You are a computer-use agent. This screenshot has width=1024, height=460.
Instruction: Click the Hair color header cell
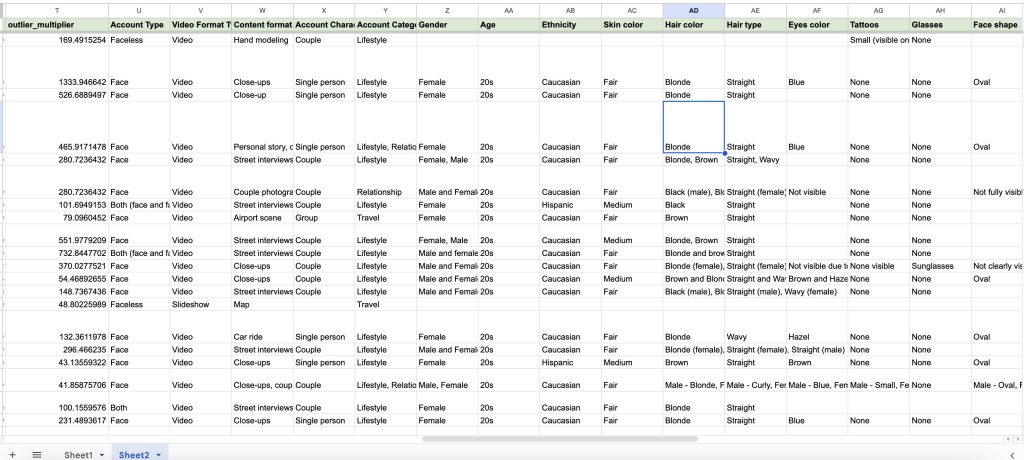[693, 23]
